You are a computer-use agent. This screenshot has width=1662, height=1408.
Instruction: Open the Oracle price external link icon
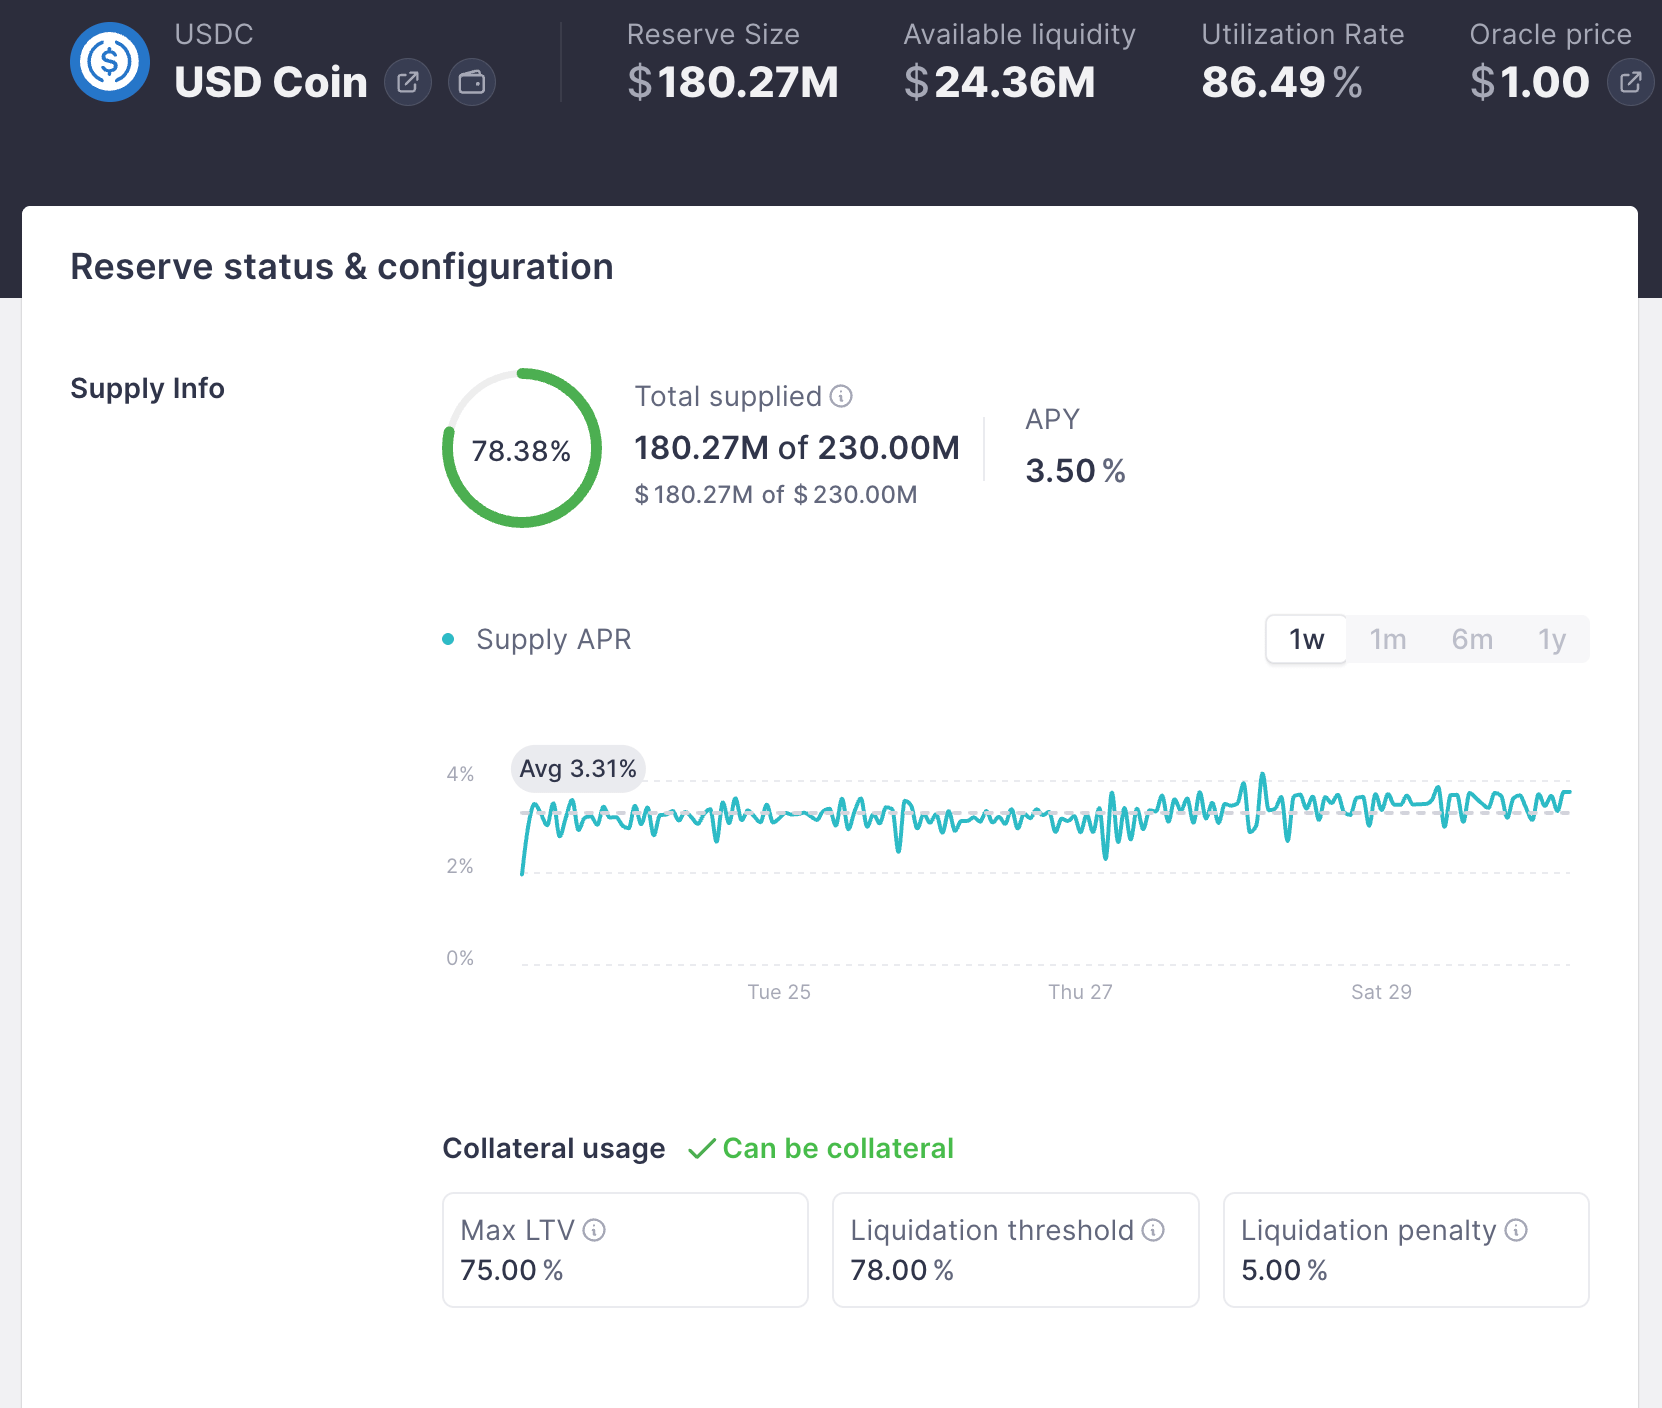pyautogui.click(x=1630, y=82)
